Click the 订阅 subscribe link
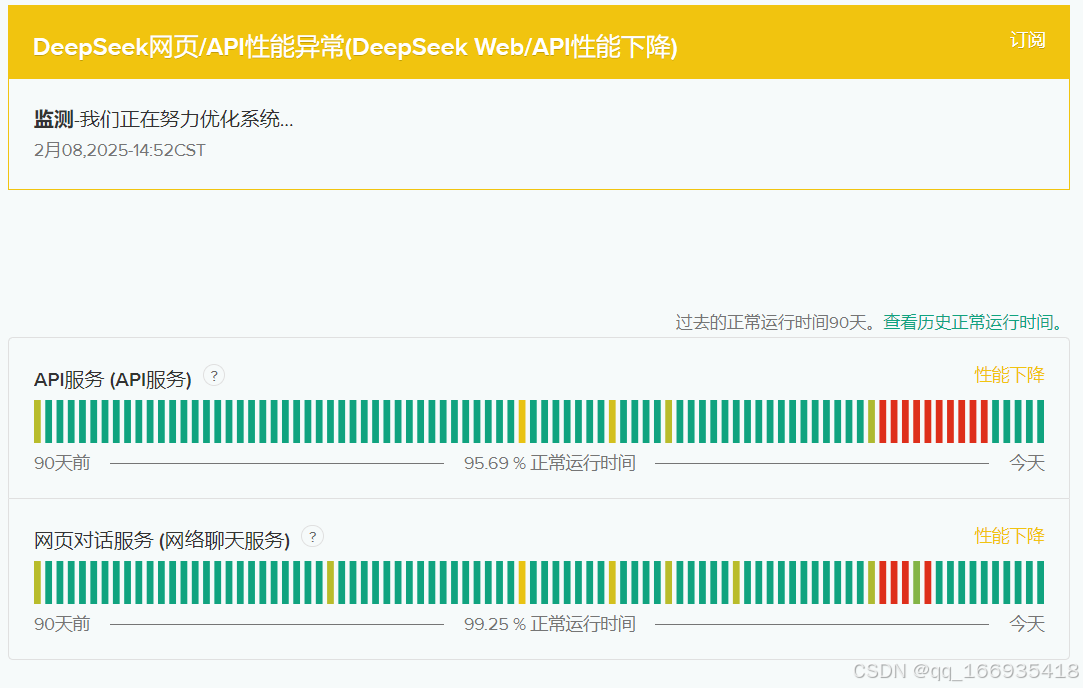This screenshot has height=688, width=1083. coord(1027,40)
